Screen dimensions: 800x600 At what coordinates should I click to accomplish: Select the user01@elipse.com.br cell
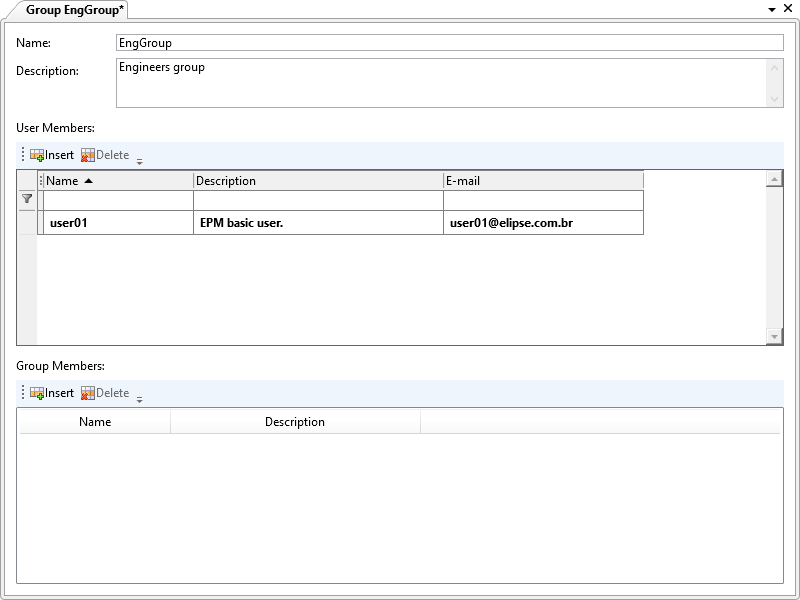tap(543, 223)
